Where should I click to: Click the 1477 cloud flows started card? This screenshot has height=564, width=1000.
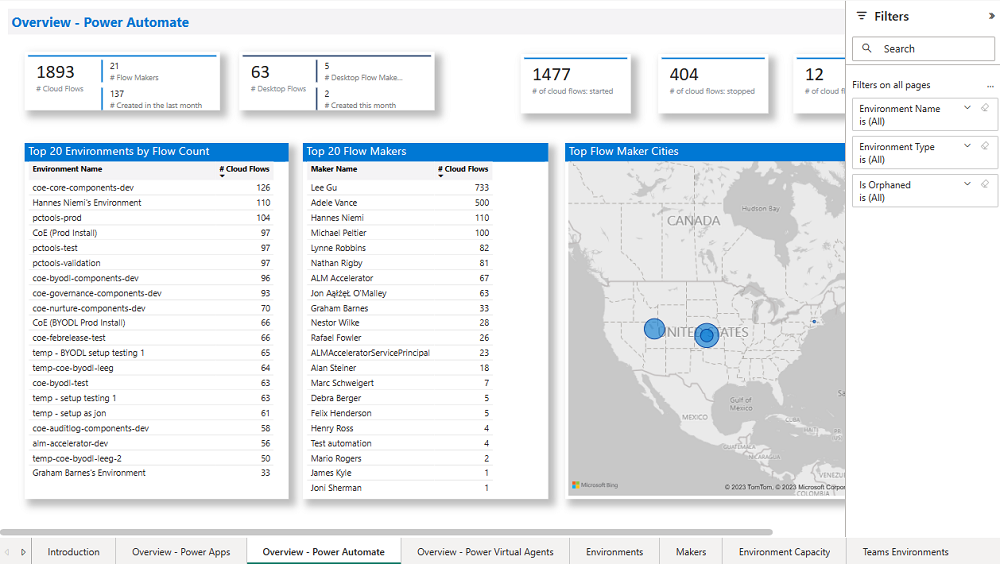(x=576, y=85)
